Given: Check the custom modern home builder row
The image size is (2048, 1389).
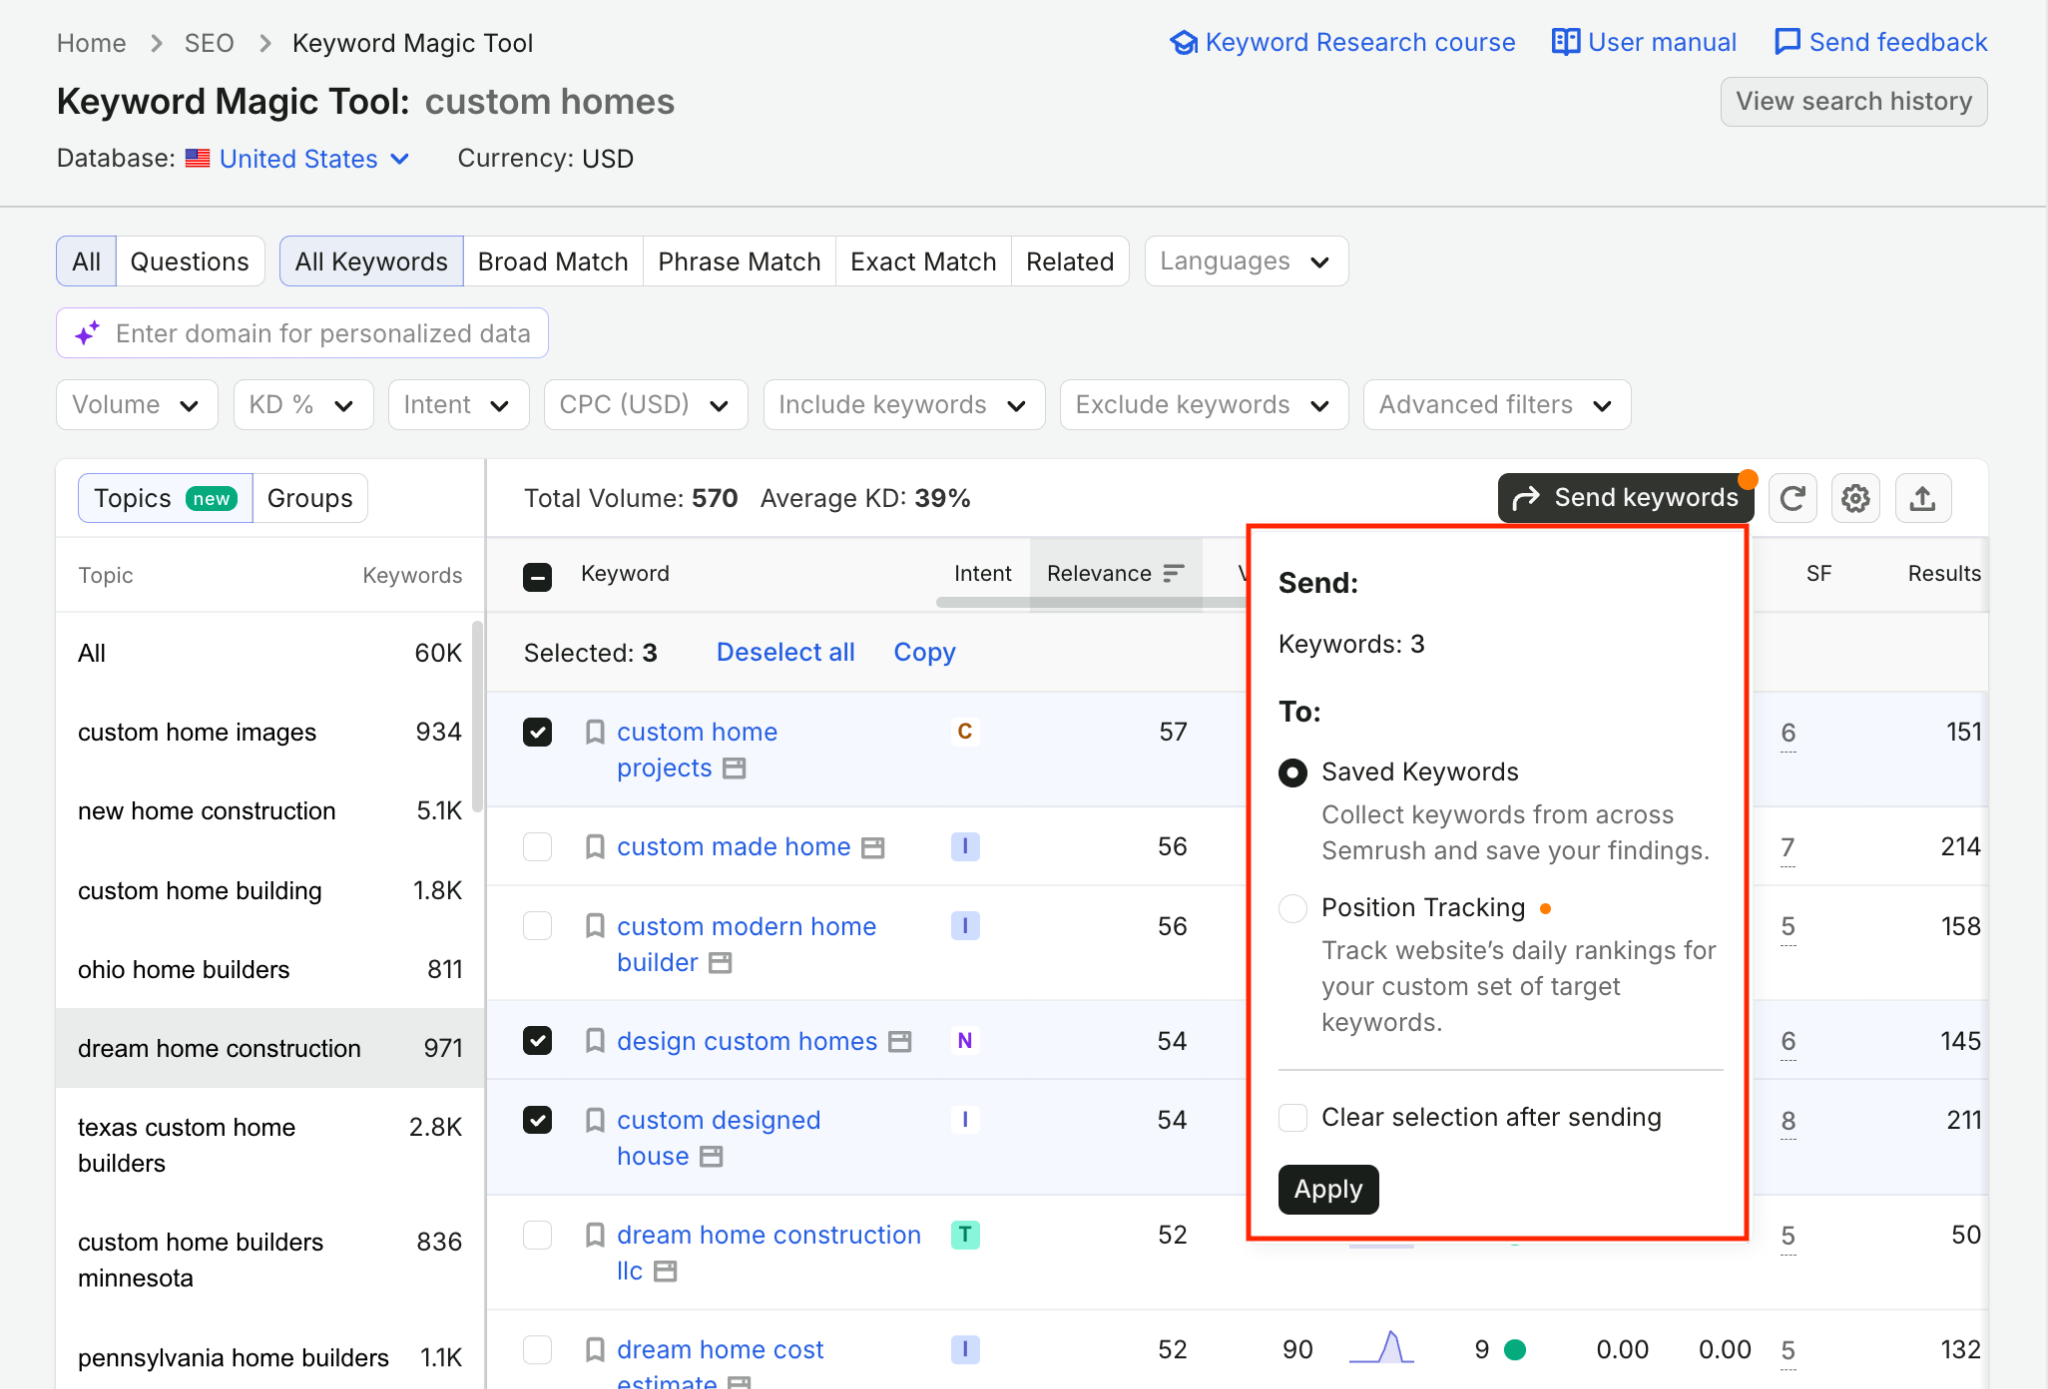Looking at the screenshot, I should click(538, 926).
